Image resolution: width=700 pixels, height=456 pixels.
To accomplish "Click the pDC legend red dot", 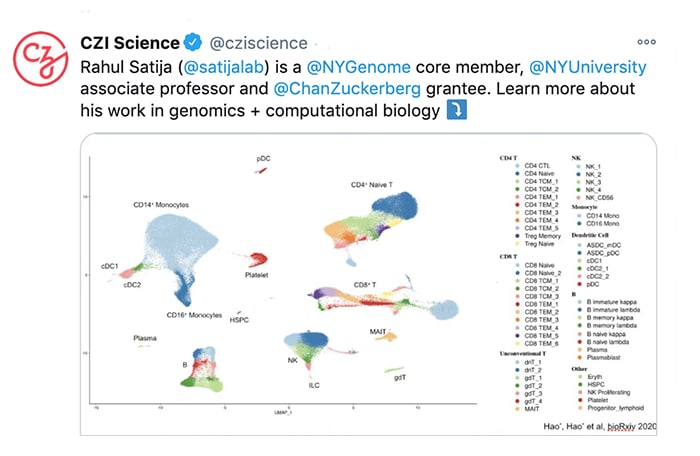I will pyautogui.click(x=579, y=284).
